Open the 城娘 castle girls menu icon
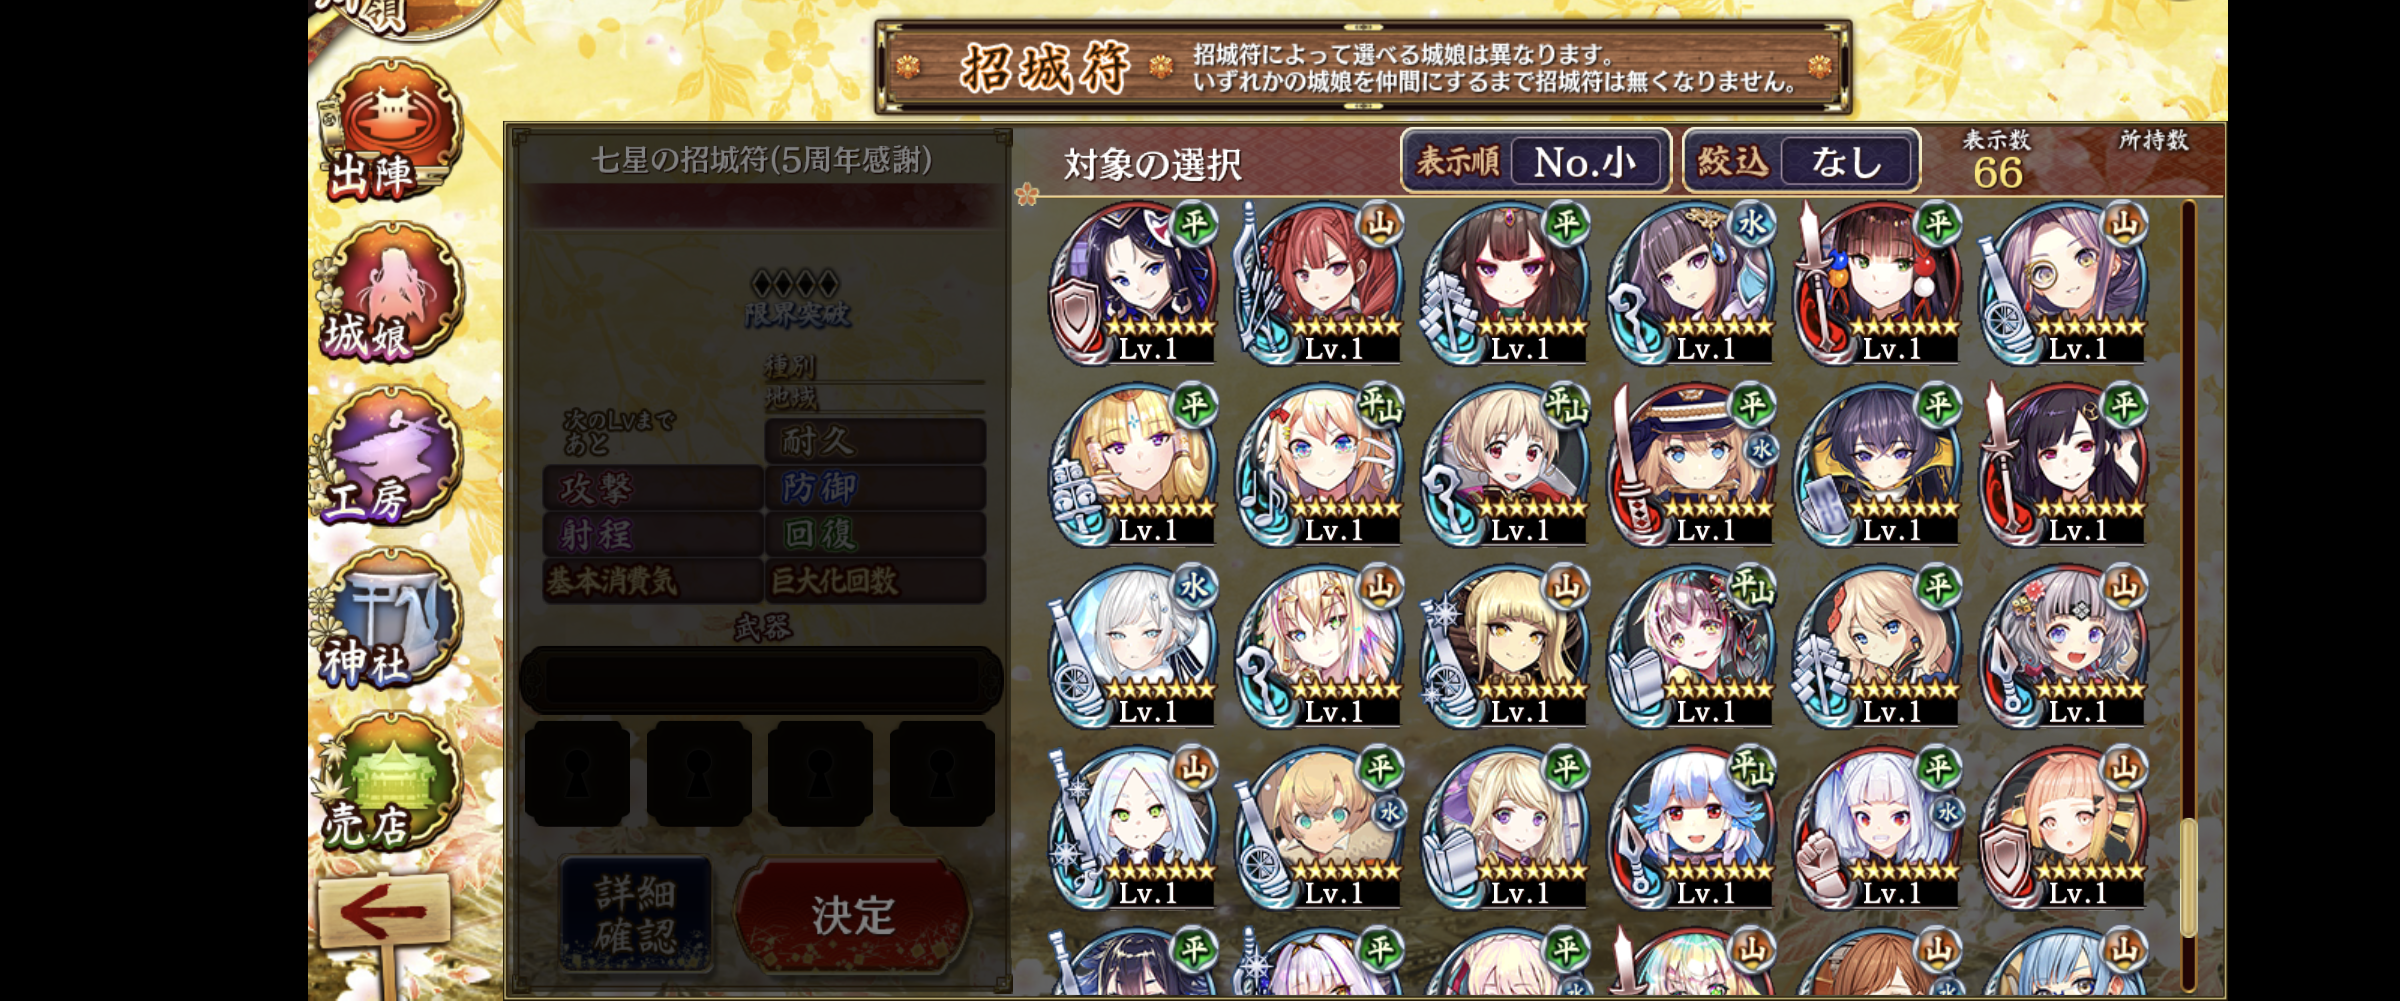The width and height of the screenshot is (2400, 1001). point(392,293)
